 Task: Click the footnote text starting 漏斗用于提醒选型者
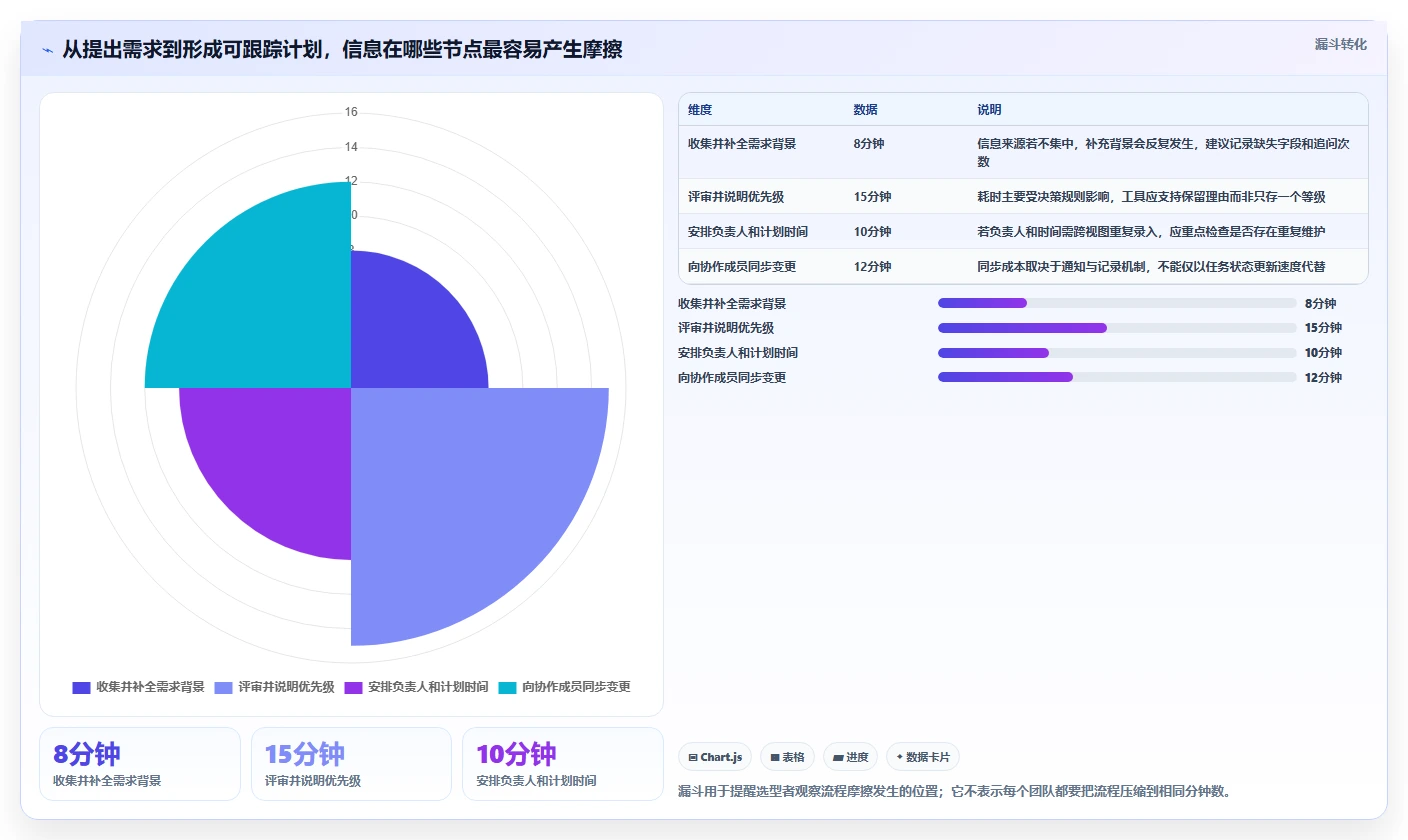pos(954,791)
